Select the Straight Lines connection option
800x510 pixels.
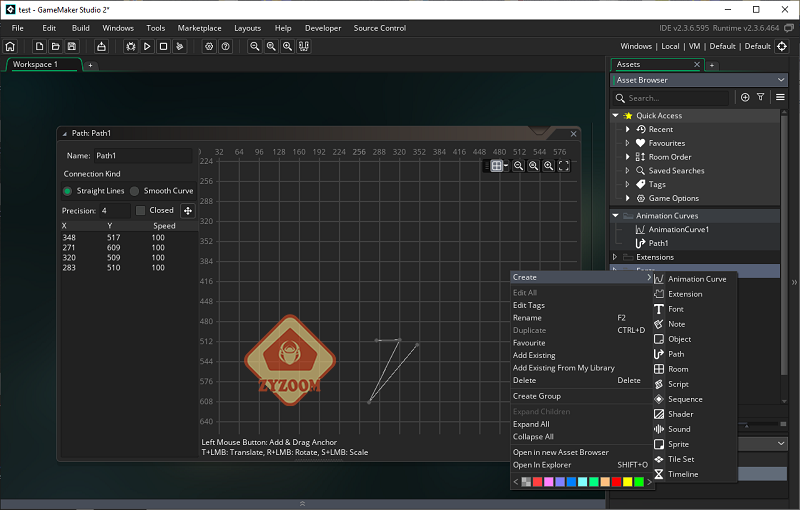[x=93, y=191]
